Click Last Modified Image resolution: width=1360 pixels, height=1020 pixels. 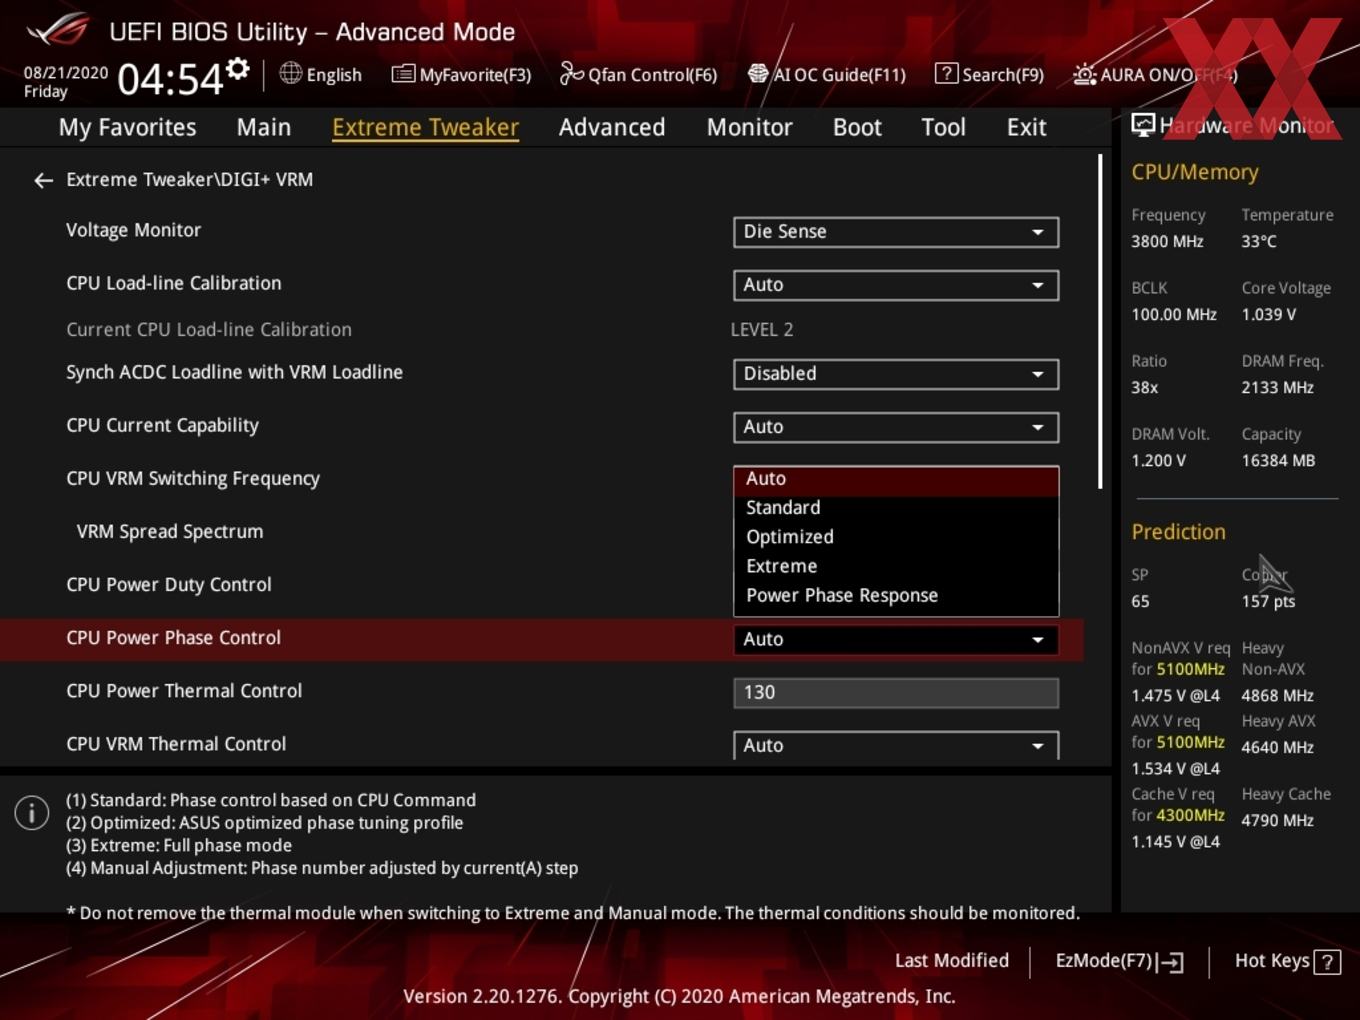pyautogui.click(x=952, y=961)
